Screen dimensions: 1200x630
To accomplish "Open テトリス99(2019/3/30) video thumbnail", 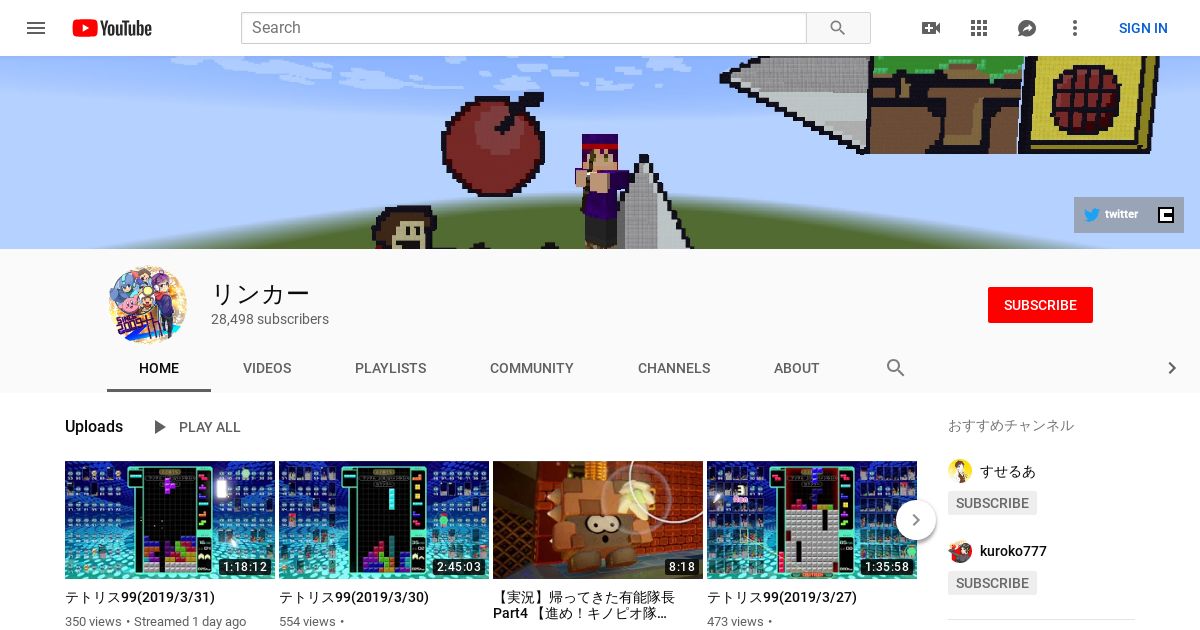I will coord(384,520).
